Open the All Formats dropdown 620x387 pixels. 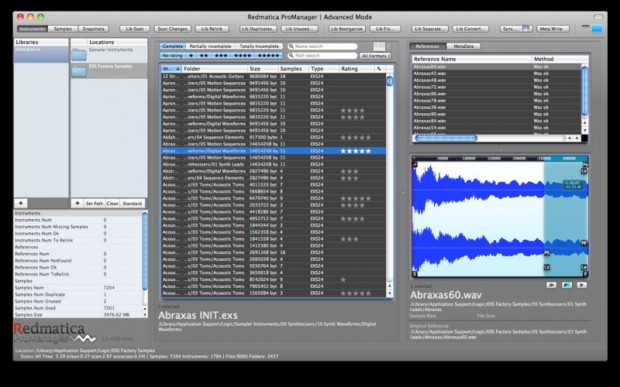(375, 56)
